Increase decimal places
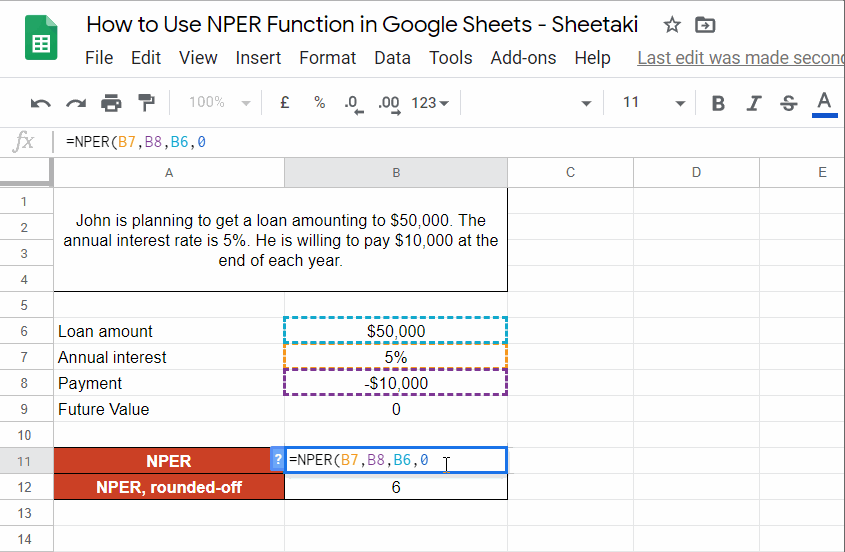 click(x=389, y=104)
